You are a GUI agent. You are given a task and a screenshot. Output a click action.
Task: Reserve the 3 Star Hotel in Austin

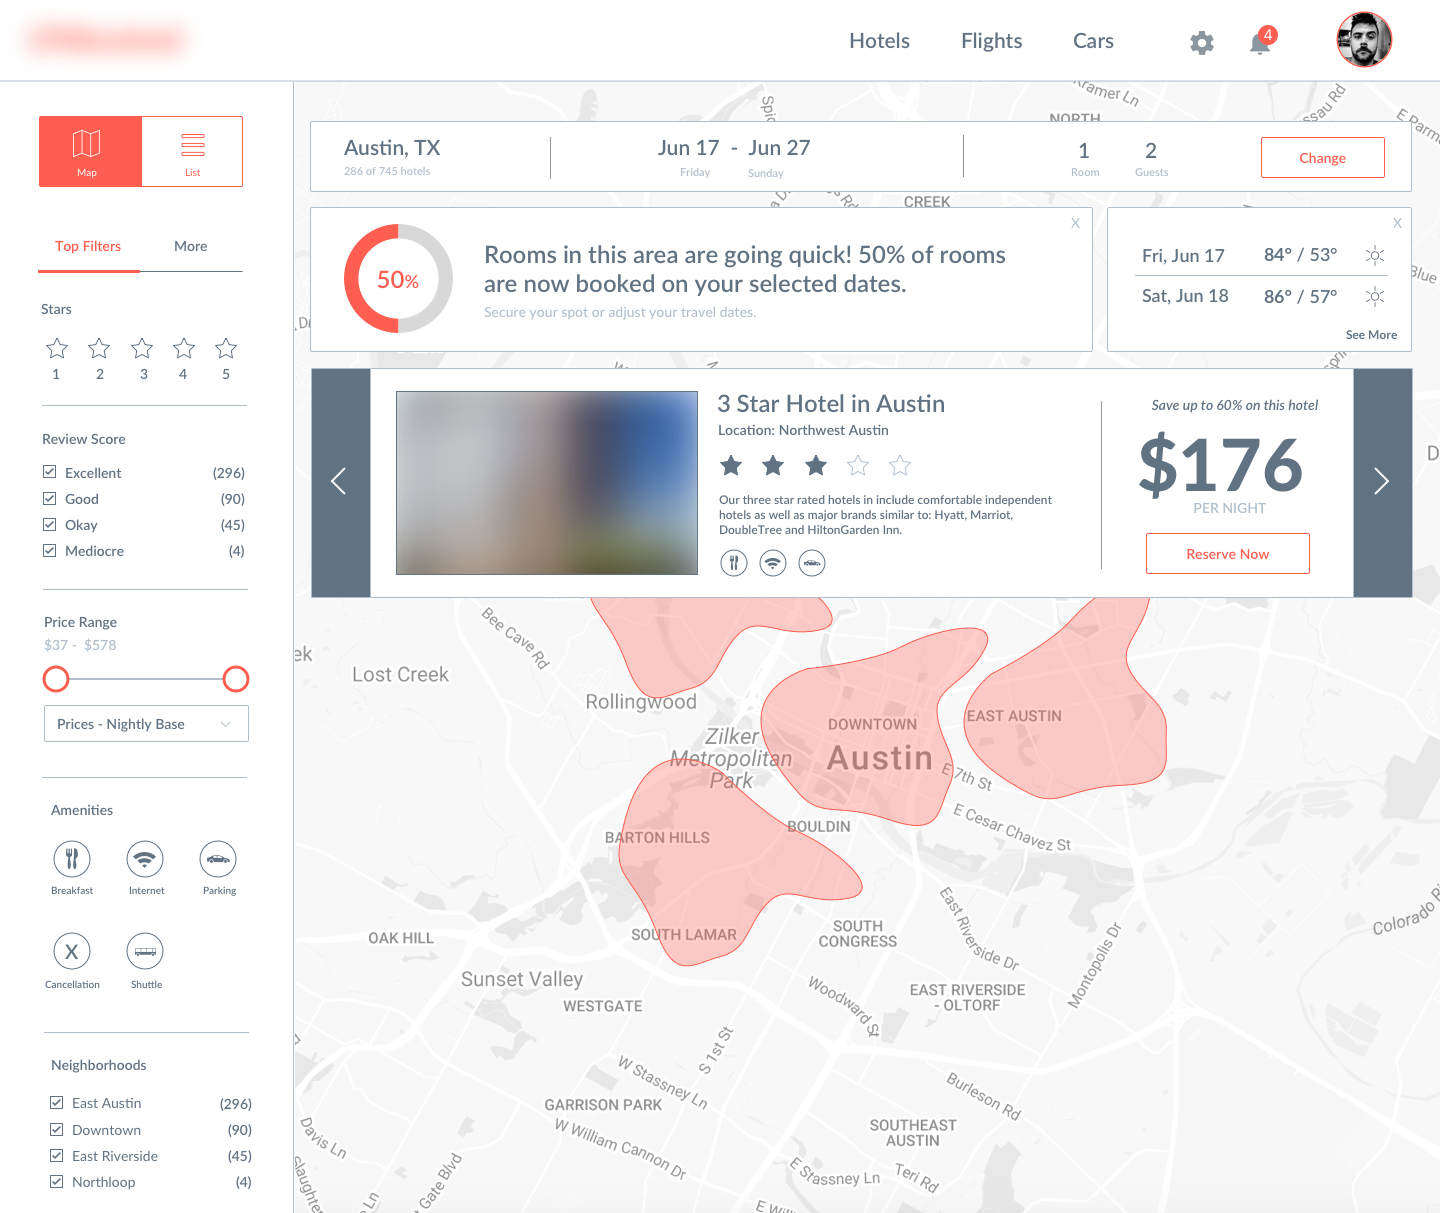[x=1227, y=553]
